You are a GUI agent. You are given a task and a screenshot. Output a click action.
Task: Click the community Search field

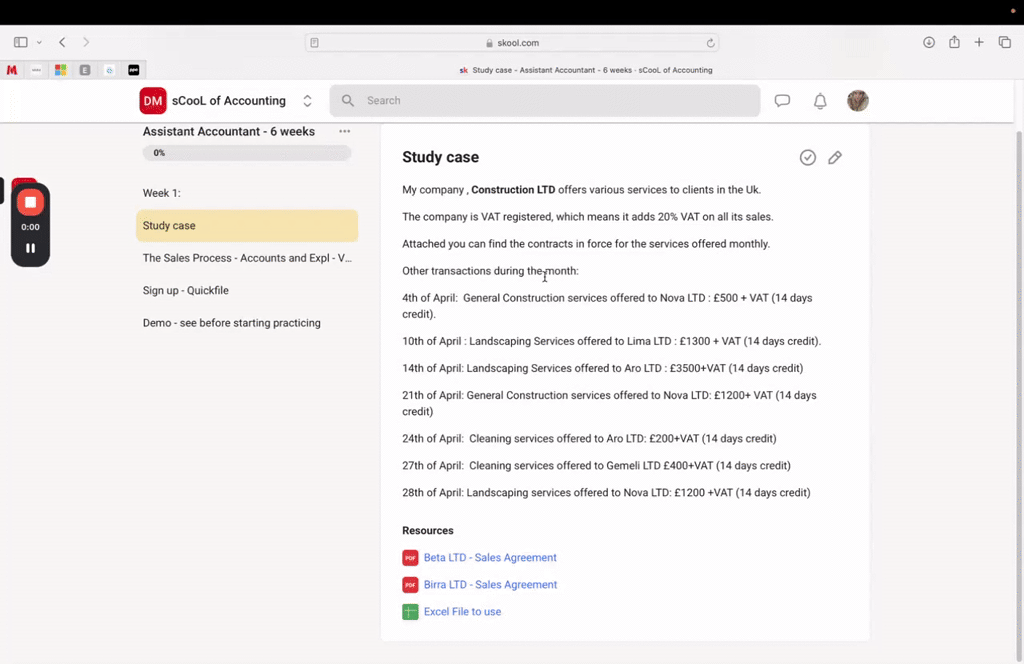coord(545,101)
